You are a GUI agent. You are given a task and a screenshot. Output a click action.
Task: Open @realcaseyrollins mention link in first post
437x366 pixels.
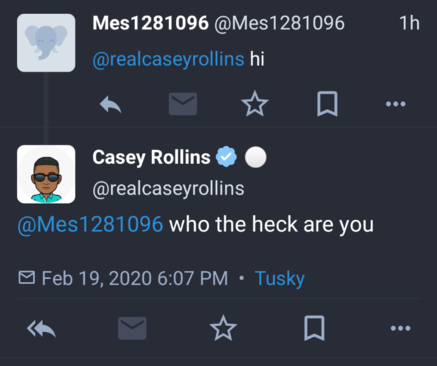168,59
